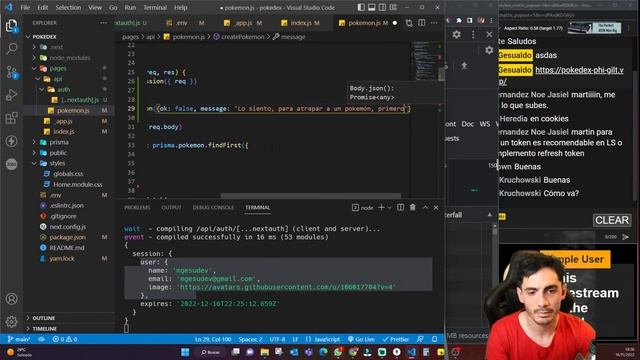
Task: Close the terminal panel
Action: click(x=436, y=207)
